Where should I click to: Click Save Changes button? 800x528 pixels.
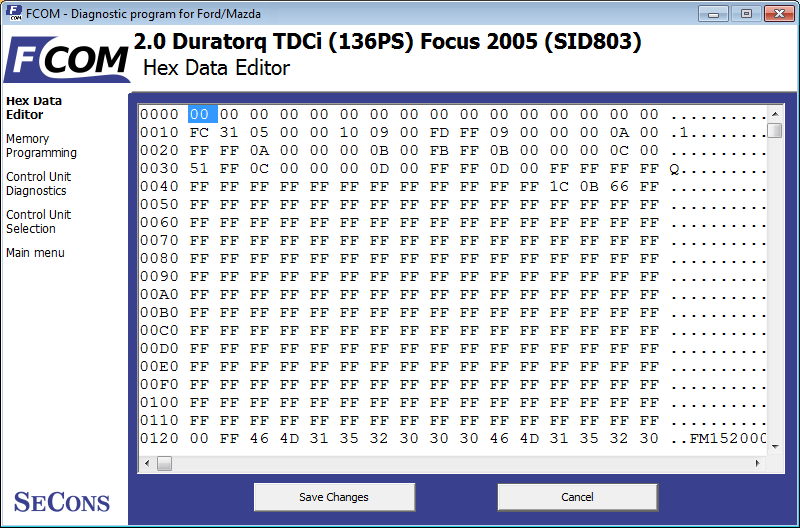point(334,497)
